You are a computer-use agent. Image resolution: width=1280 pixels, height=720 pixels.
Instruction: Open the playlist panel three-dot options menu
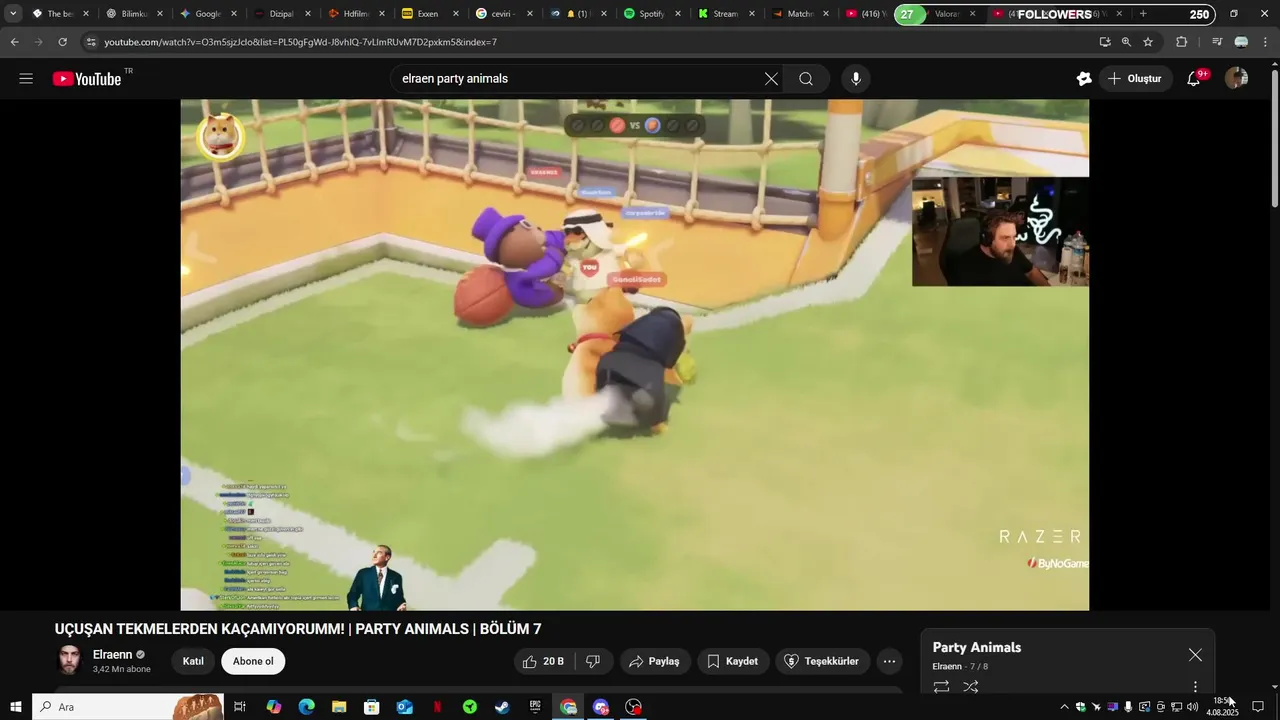(x=1195, y=687)
